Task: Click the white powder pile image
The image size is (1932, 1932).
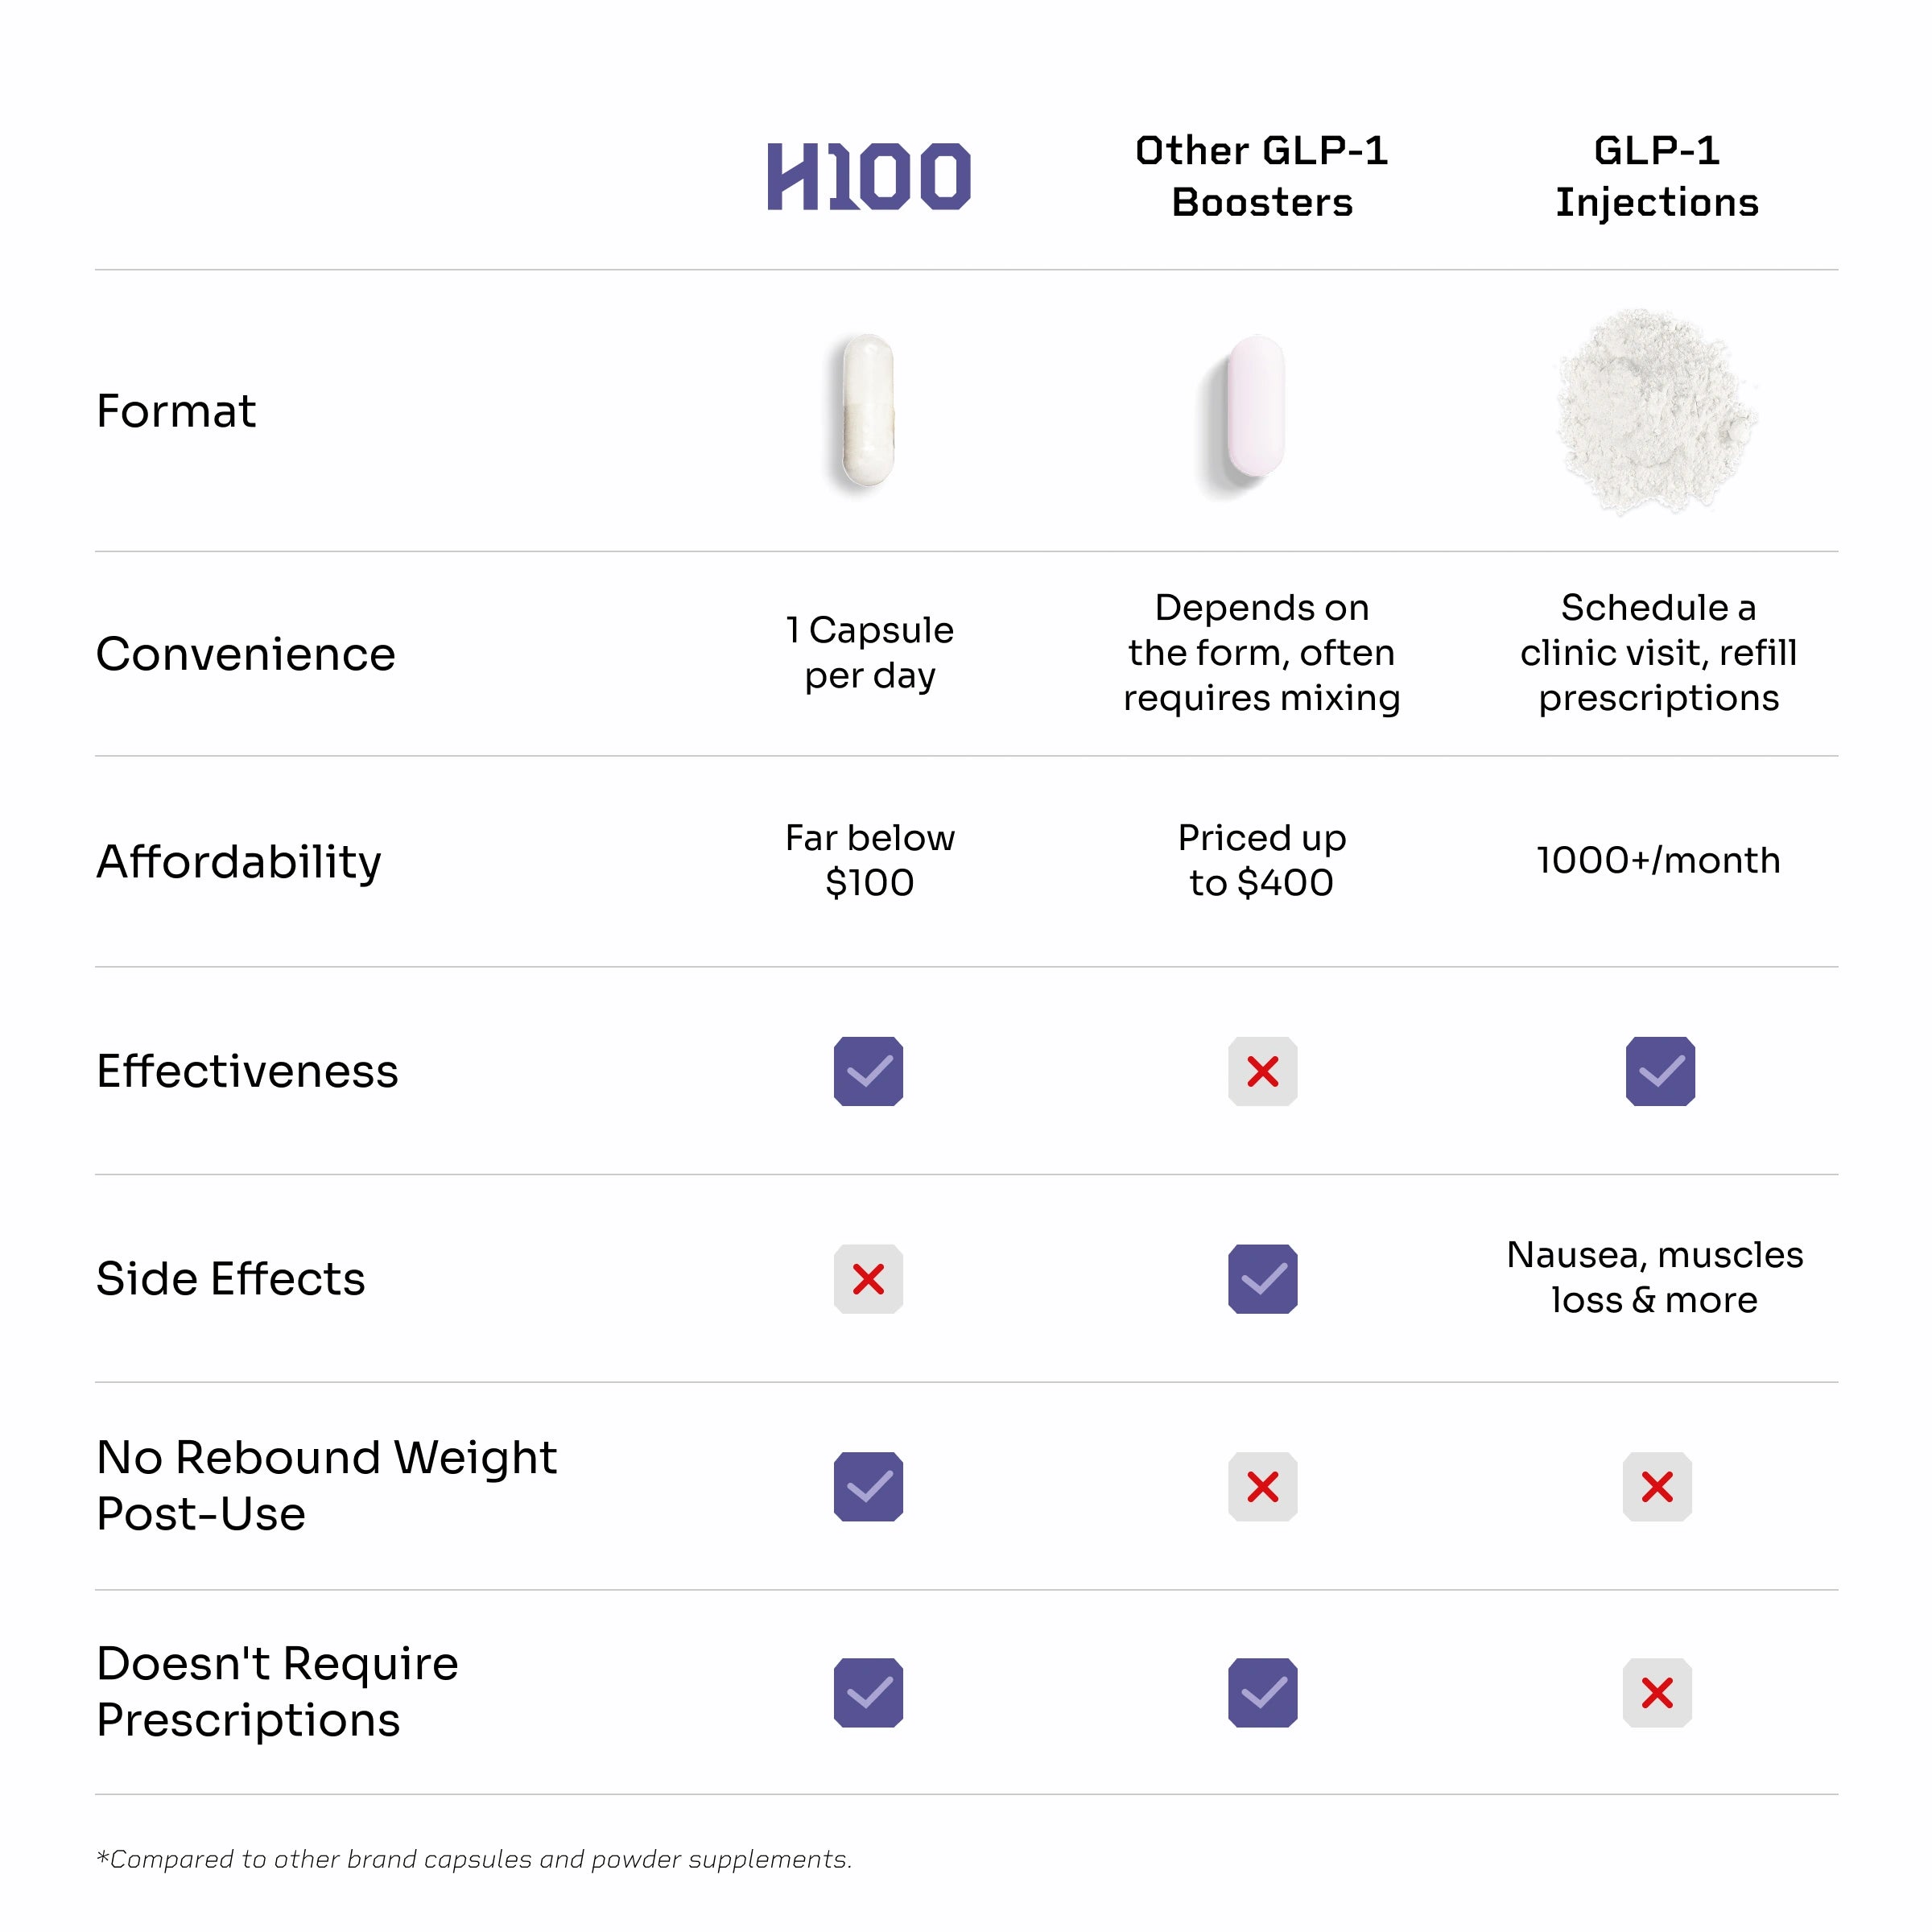Action: [x=1657, y=410]
